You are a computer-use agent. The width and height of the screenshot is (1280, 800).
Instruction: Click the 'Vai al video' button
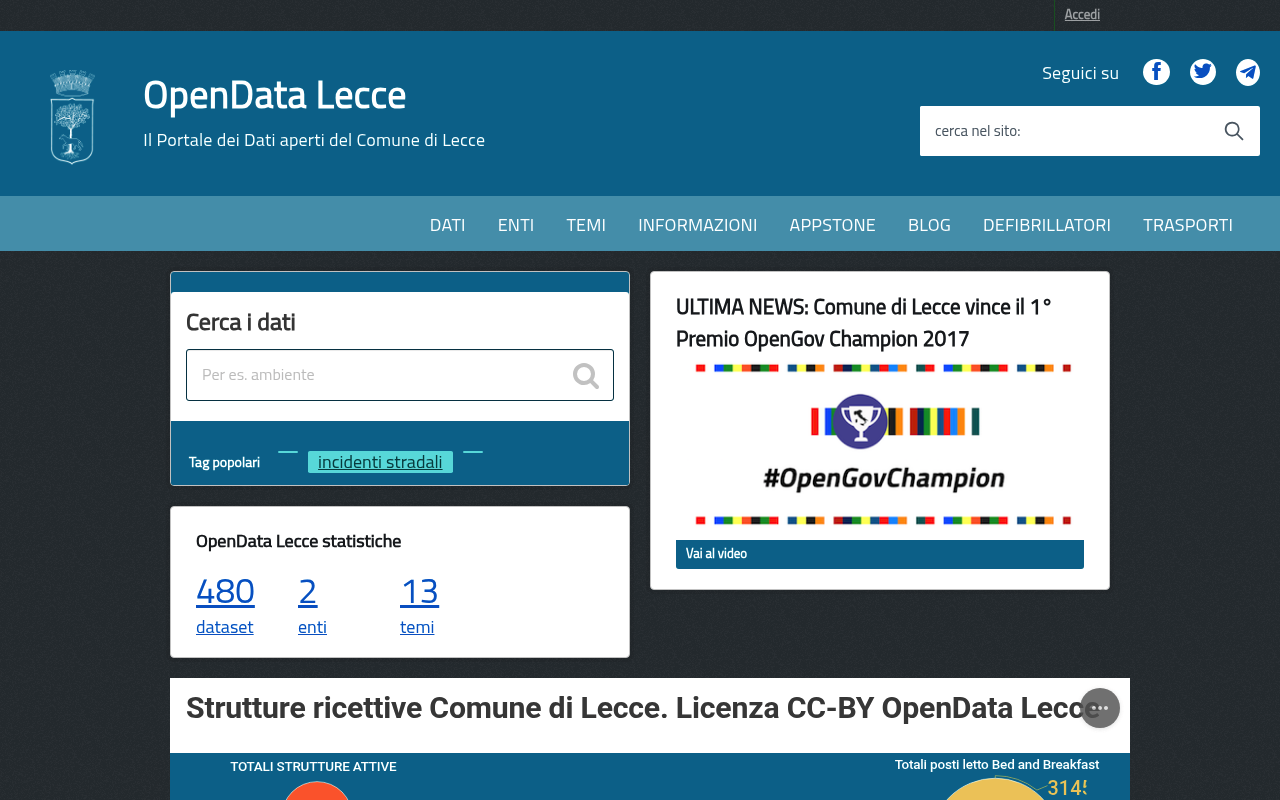880,554
